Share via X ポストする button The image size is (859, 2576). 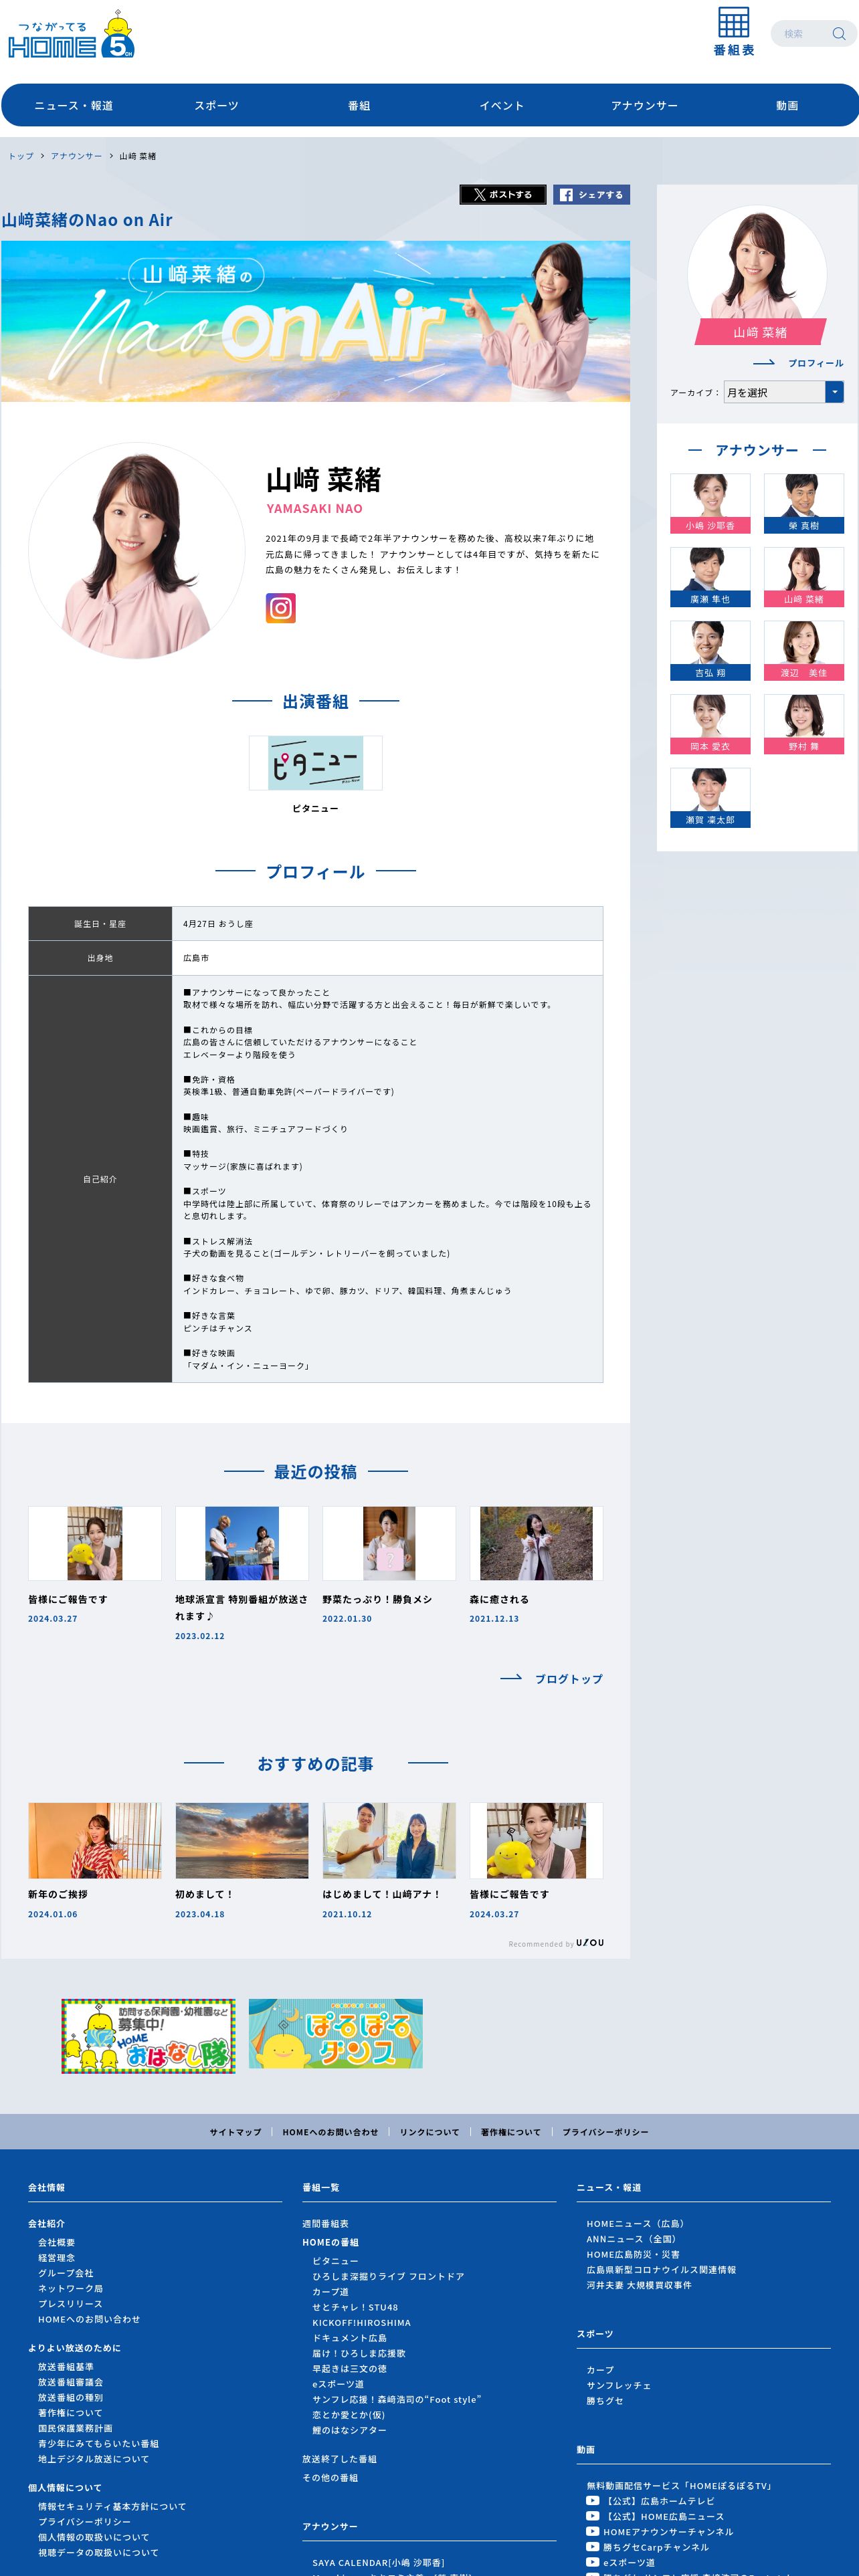503,195
